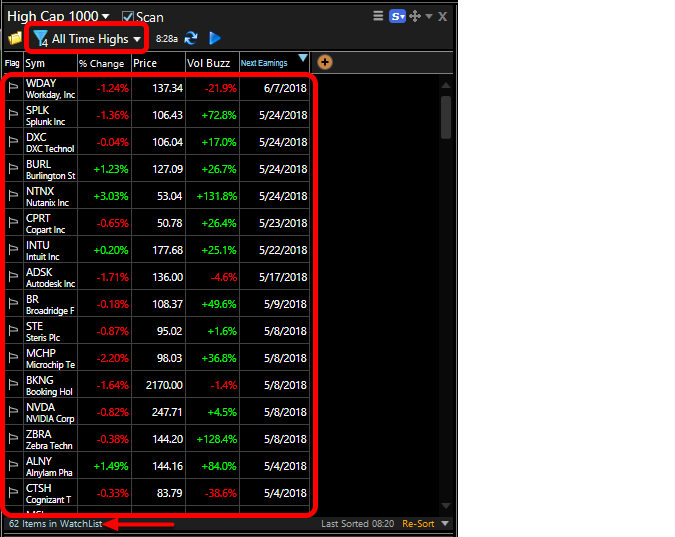Flag the BR Broadridge row
This screenshot has width=675, height=537.
click(13, 304)
